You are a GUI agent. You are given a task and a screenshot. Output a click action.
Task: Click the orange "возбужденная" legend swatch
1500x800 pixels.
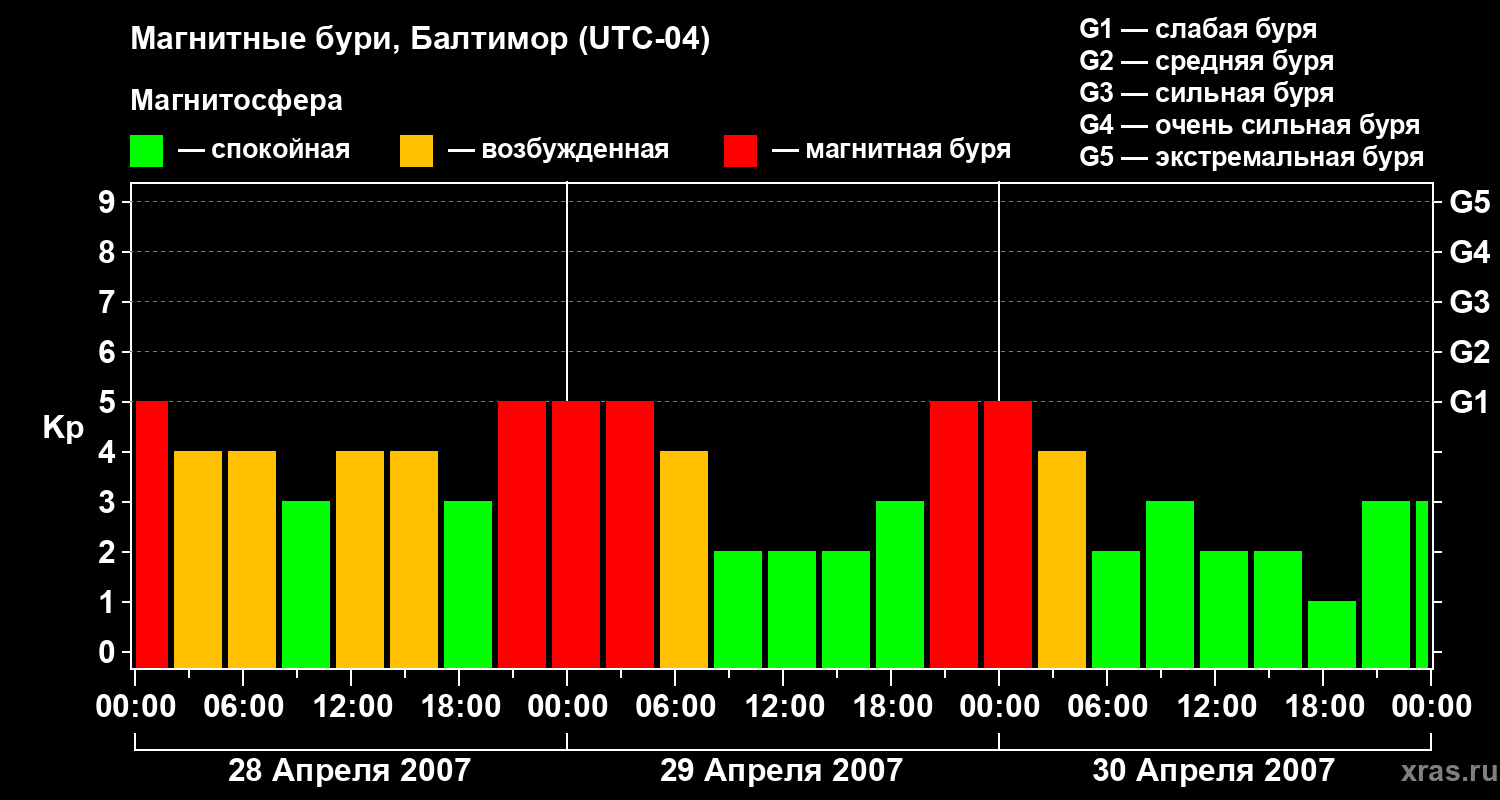click(416, 151)
